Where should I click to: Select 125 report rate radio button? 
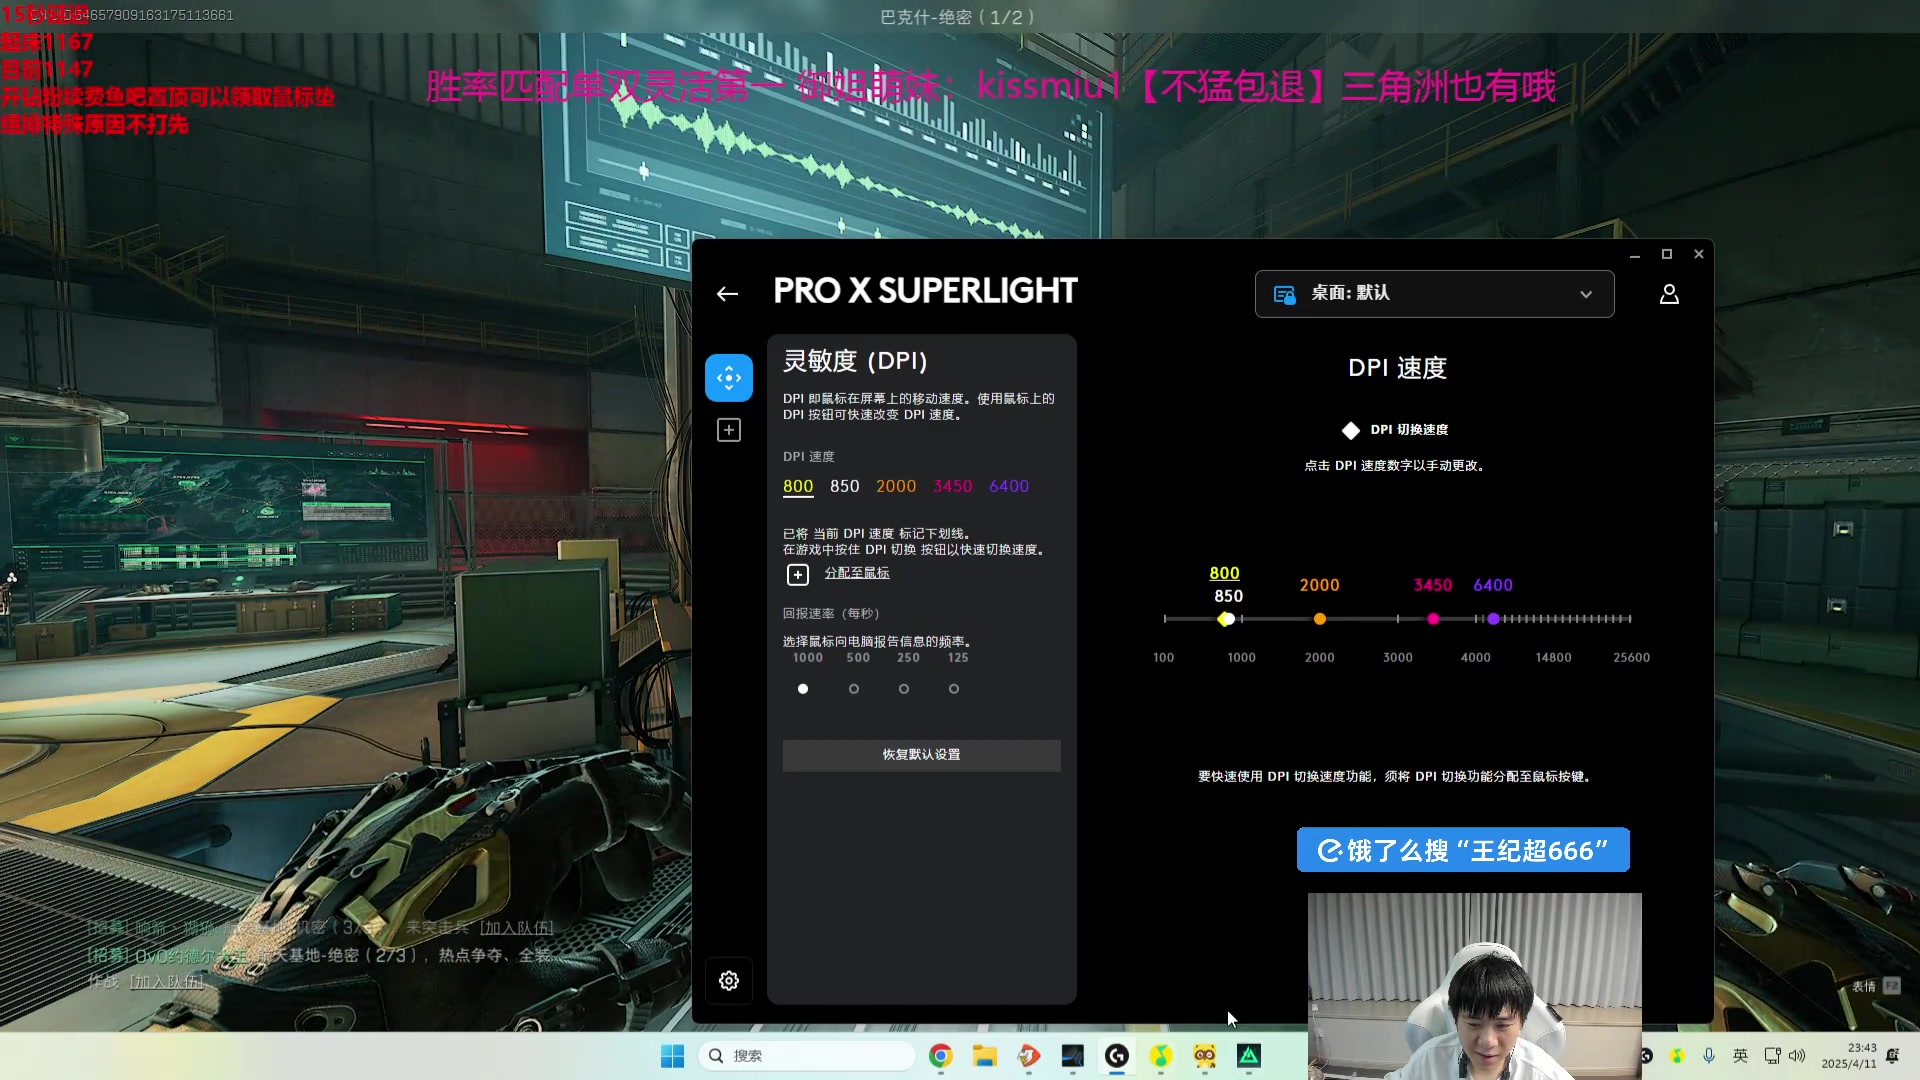point(954,689)
